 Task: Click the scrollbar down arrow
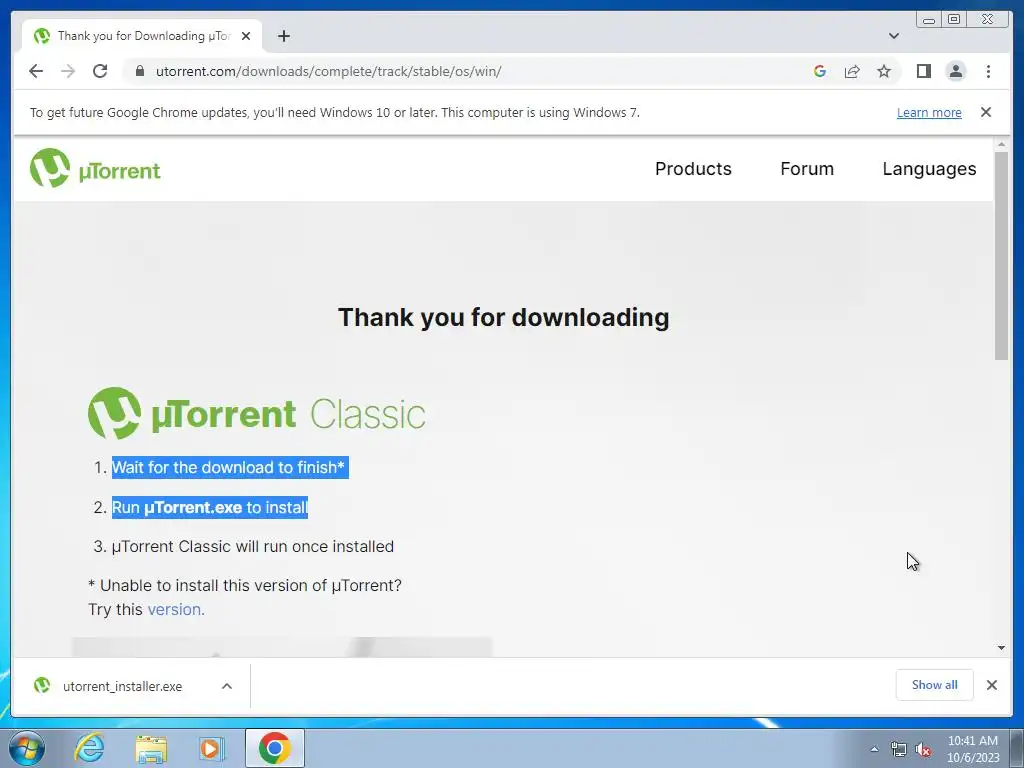pyautogui.click(x=1001, y=648)
